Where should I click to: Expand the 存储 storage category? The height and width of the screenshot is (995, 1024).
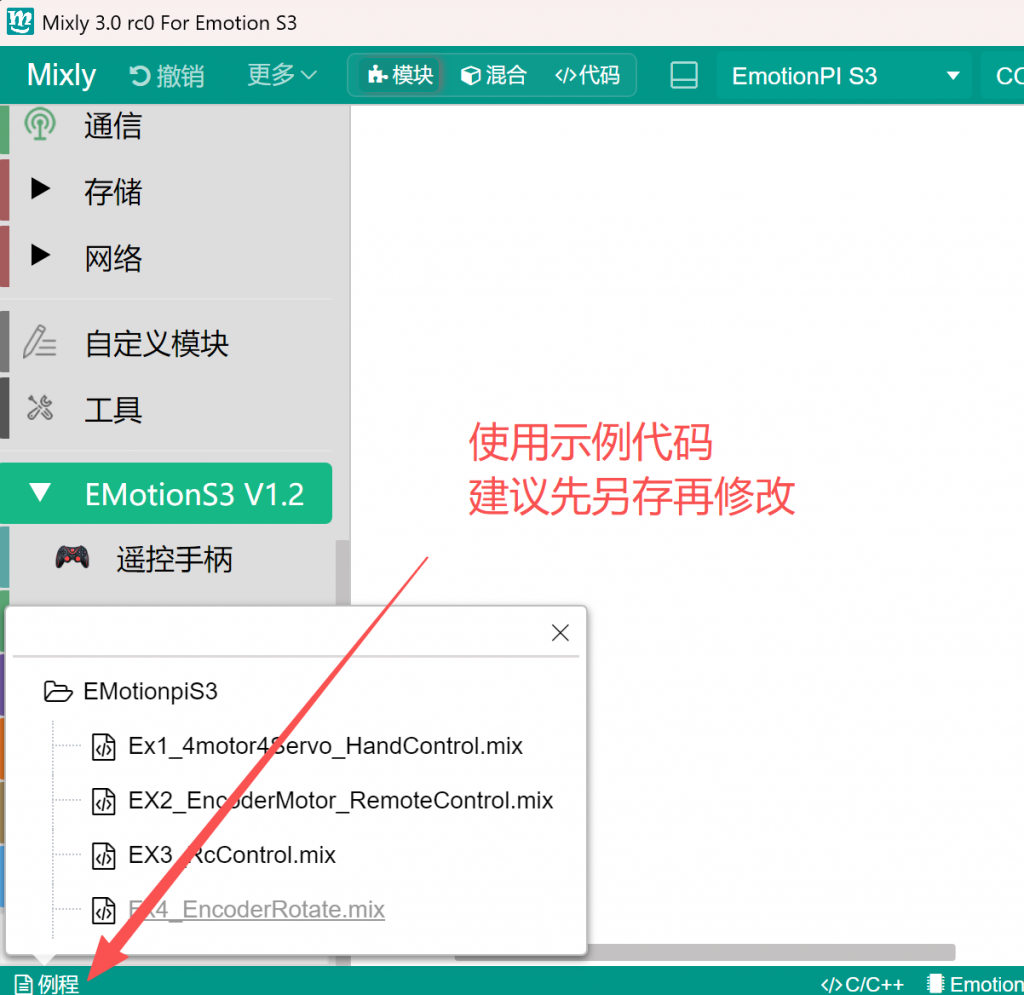click(112, 191)
